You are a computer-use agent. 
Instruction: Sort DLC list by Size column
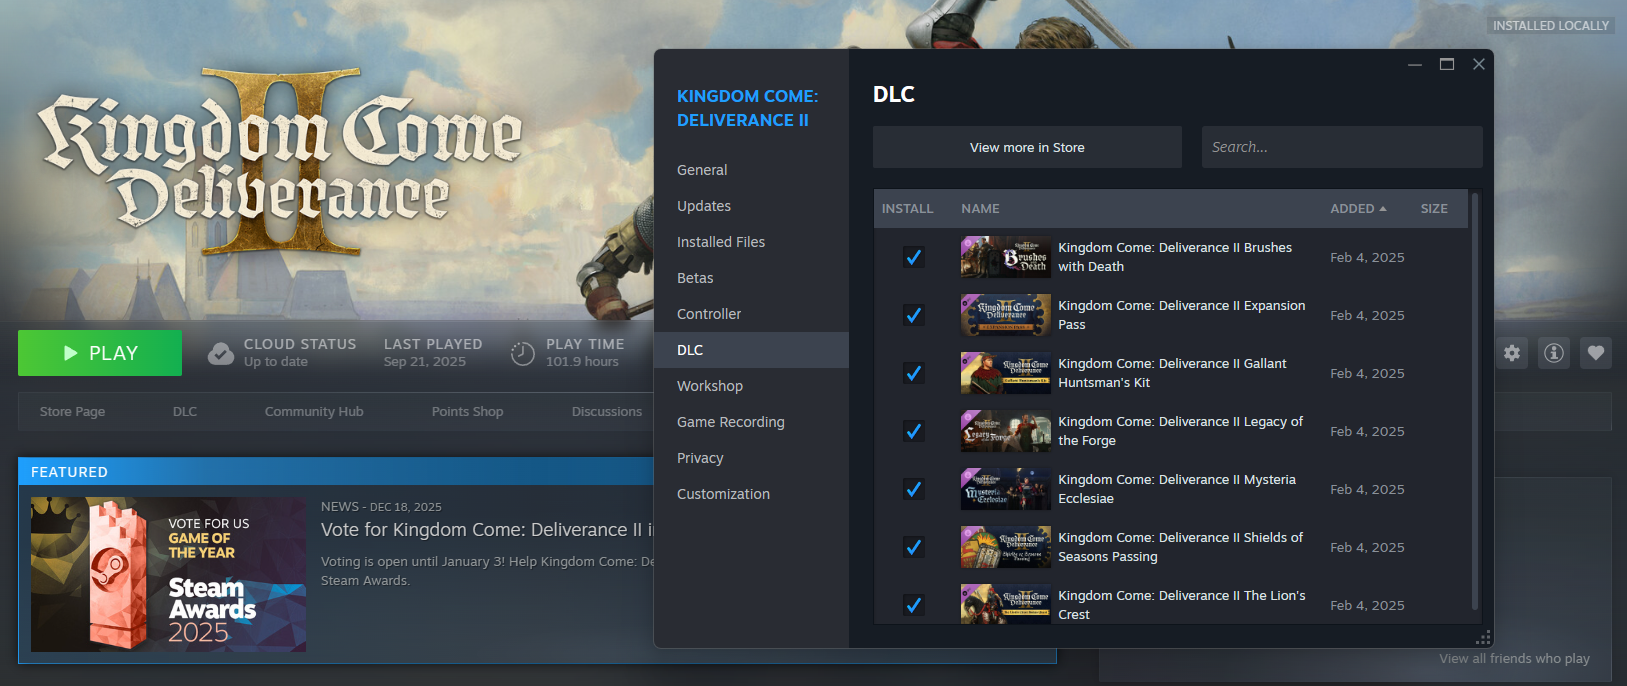point(1434,209)
